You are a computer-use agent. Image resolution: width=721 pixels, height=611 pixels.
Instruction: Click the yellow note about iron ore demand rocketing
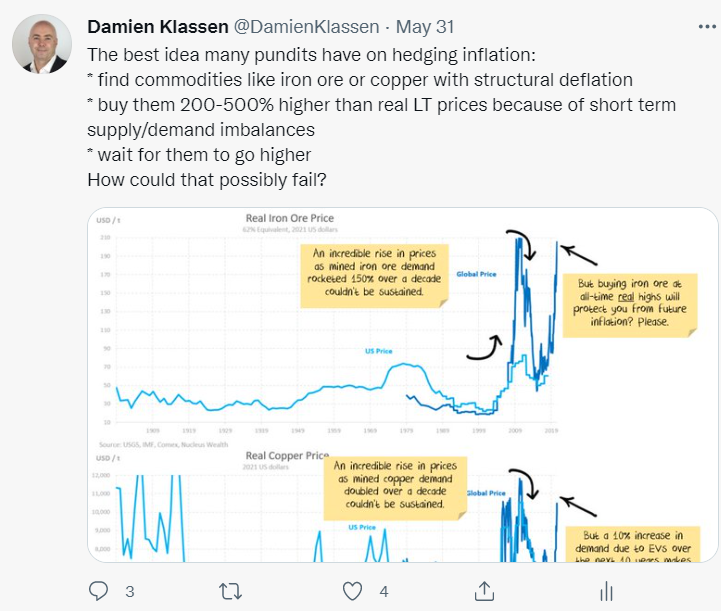point(374,274)
